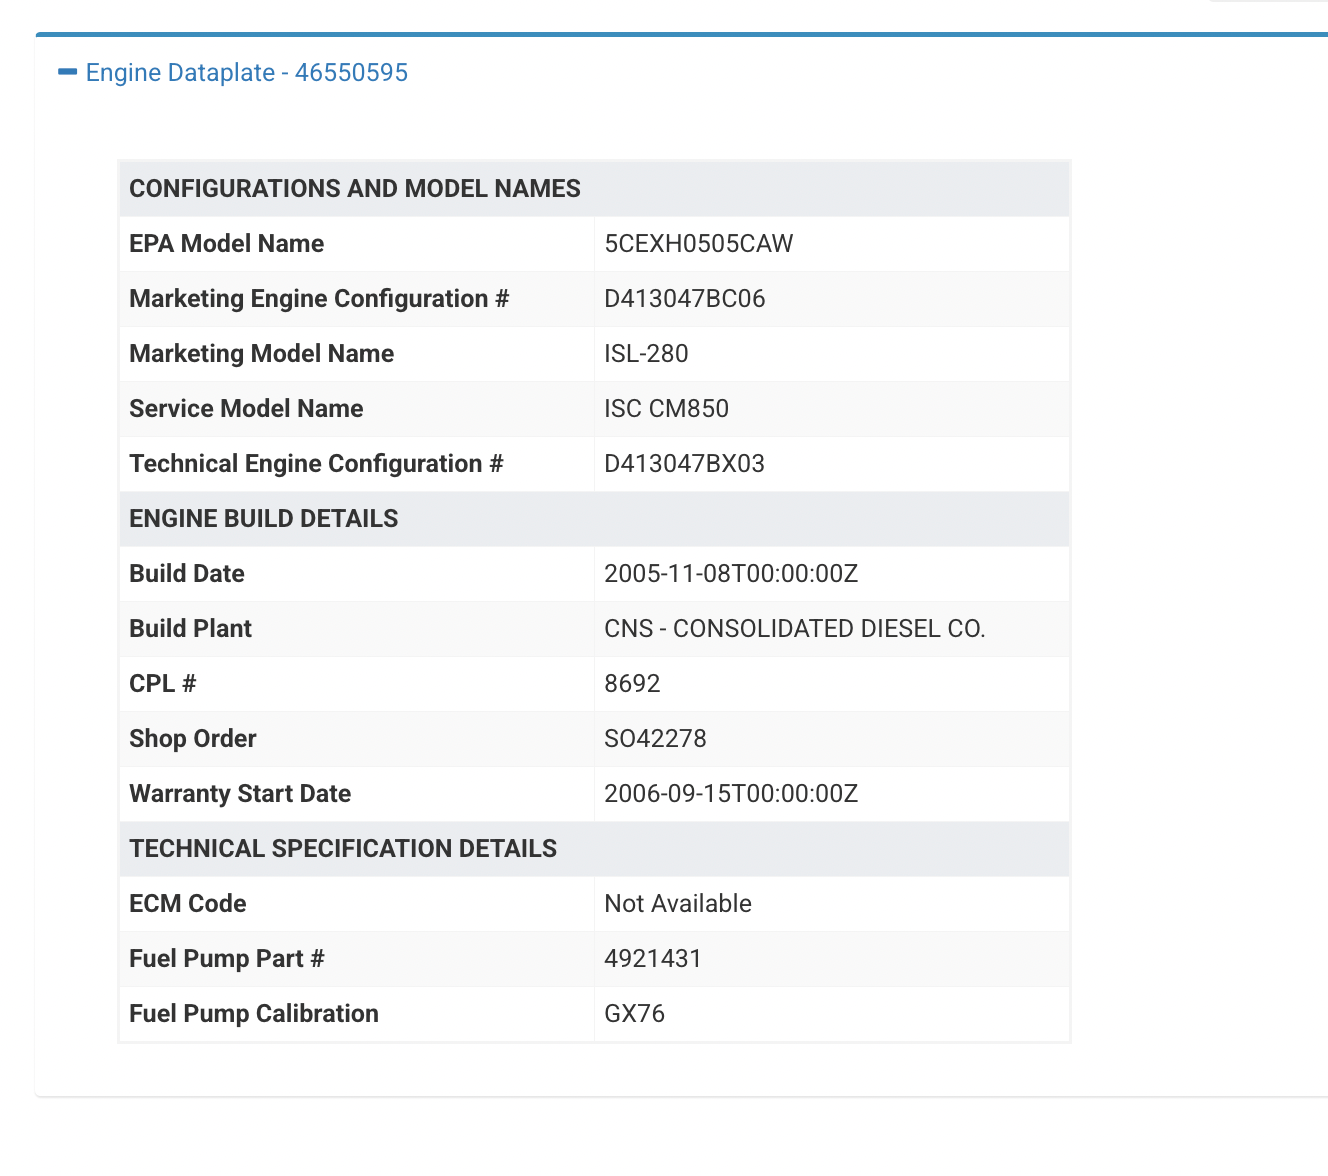Image resolution: width=1328 pixels, height=1176 pixels.
Task: Click the ISL-280 marketing model value
Action: [x=646, y=354]
